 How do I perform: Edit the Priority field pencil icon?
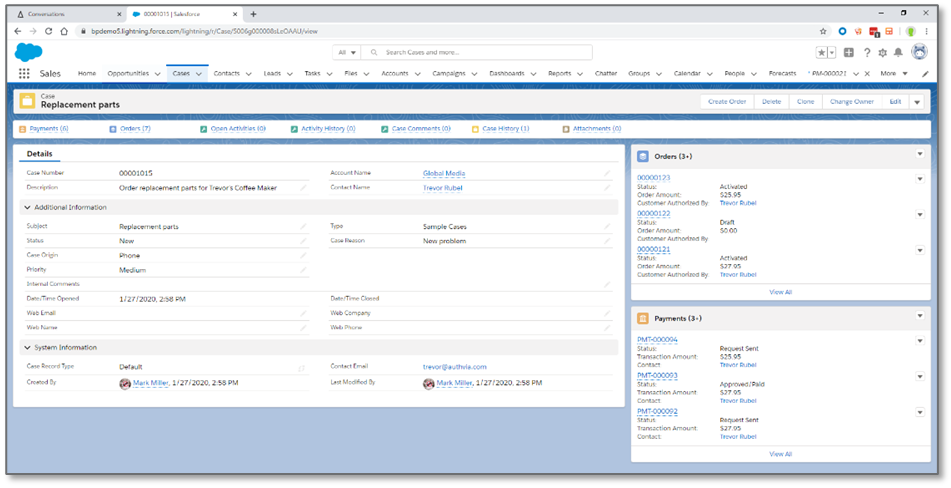[x=303, y=270]
